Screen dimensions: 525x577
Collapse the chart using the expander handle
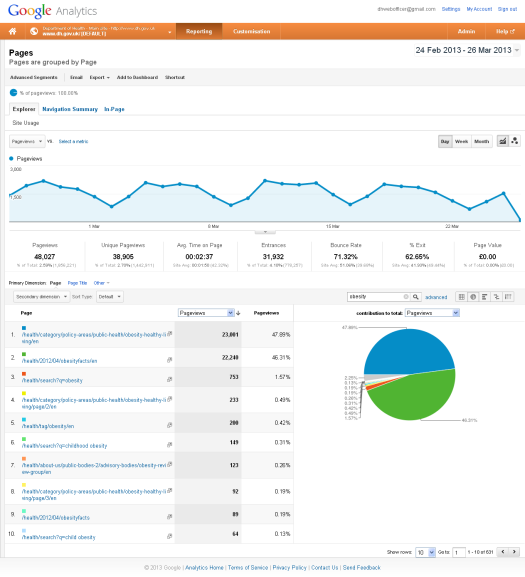pos(265,232)
